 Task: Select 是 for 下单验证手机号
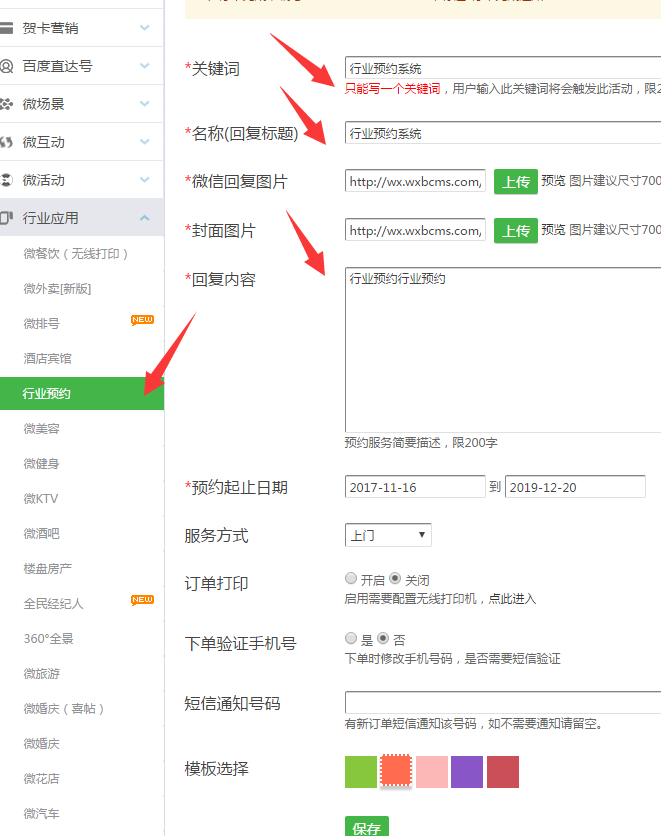coord(351,638)
